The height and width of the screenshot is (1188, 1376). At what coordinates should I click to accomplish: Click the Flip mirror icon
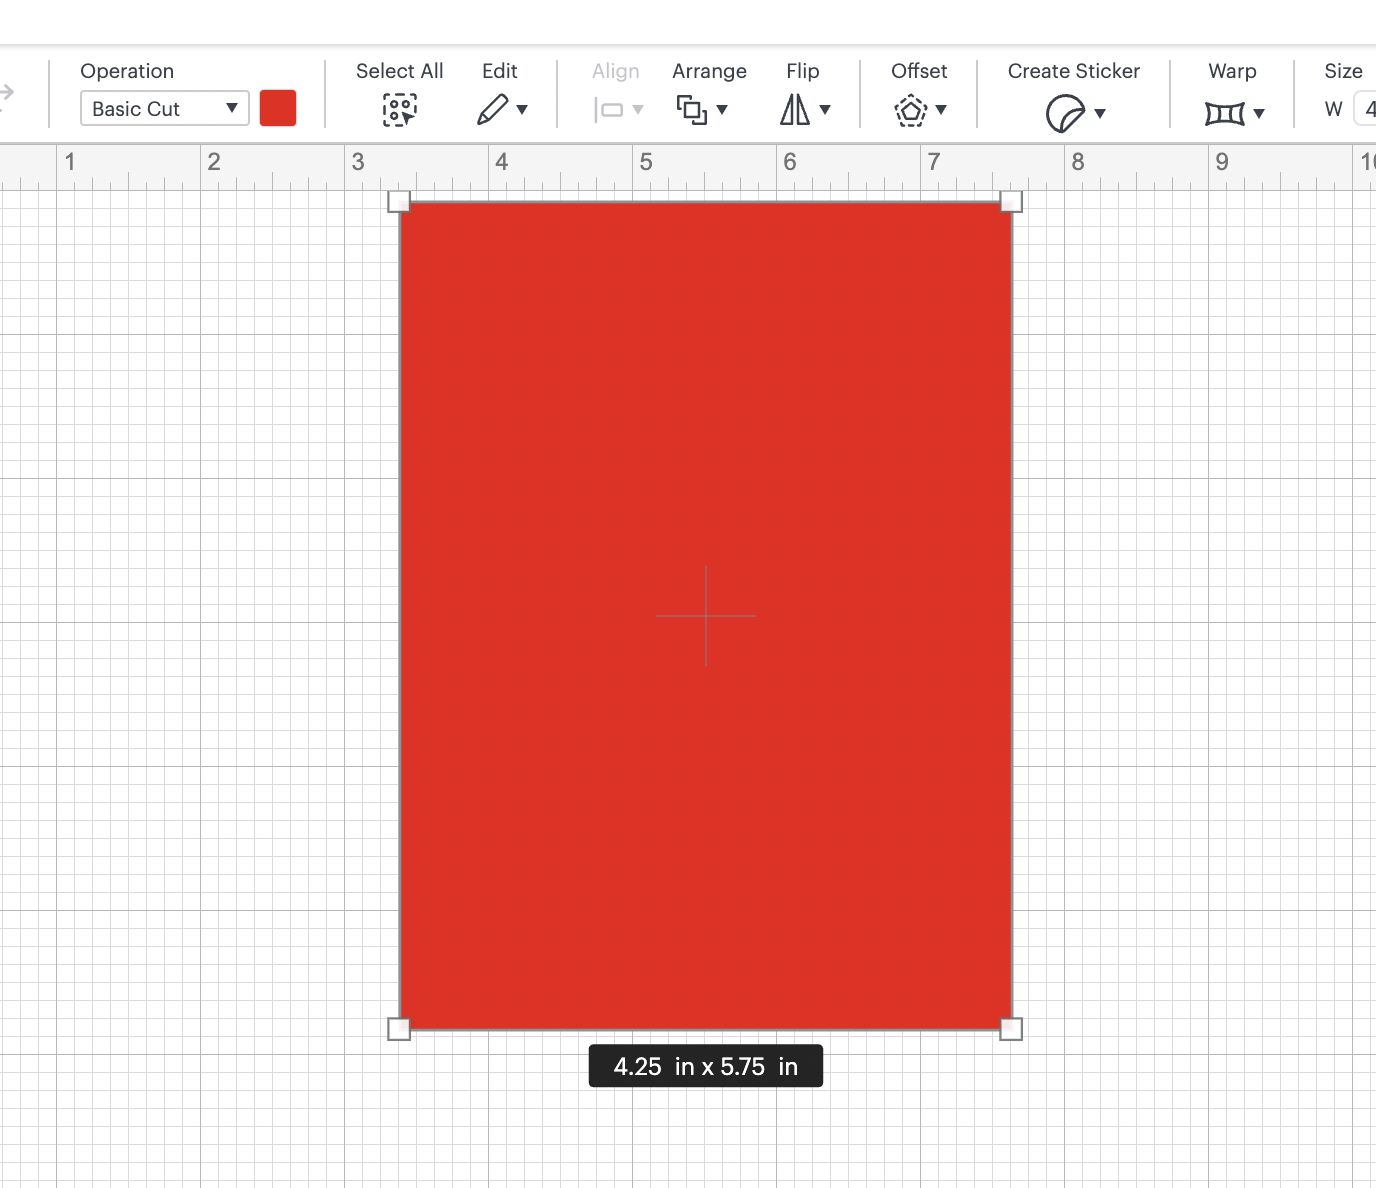[795, 110]
